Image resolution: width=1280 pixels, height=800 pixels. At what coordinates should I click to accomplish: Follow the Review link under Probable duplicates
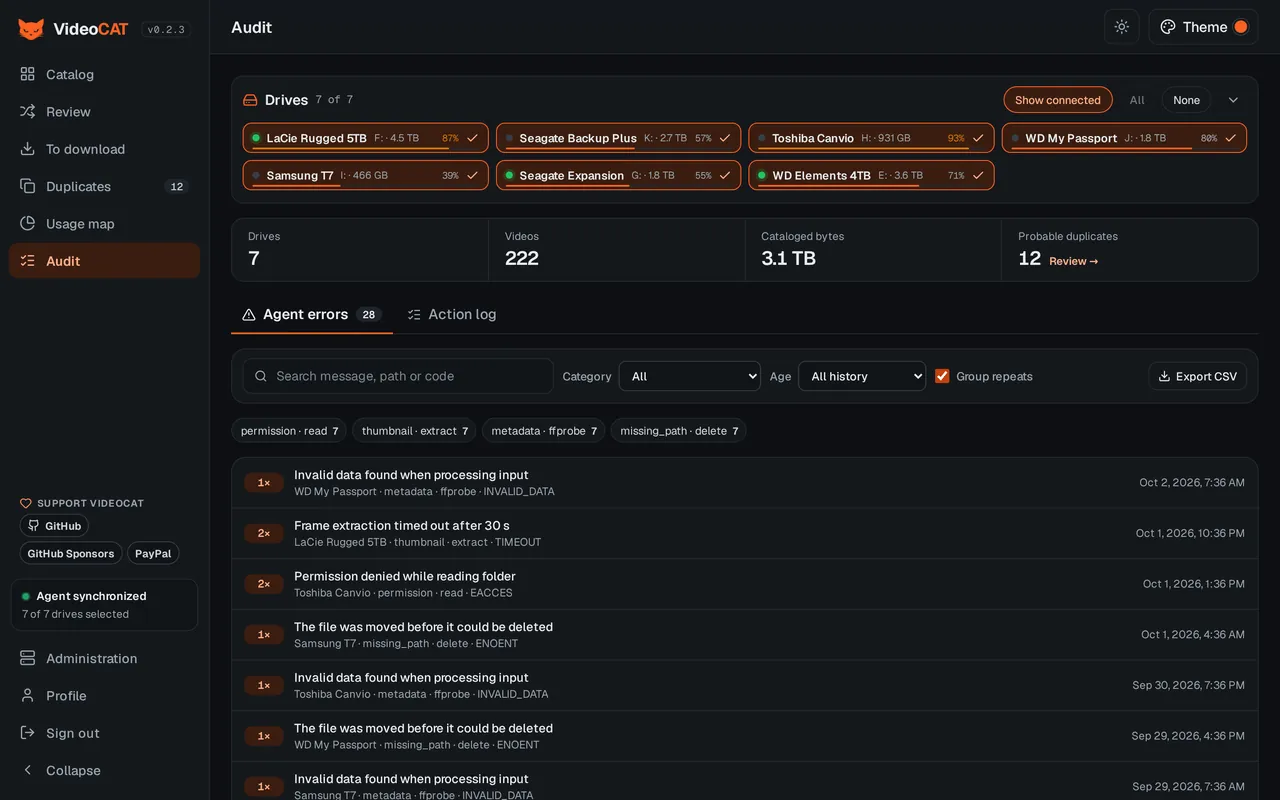click(1074, 261)
